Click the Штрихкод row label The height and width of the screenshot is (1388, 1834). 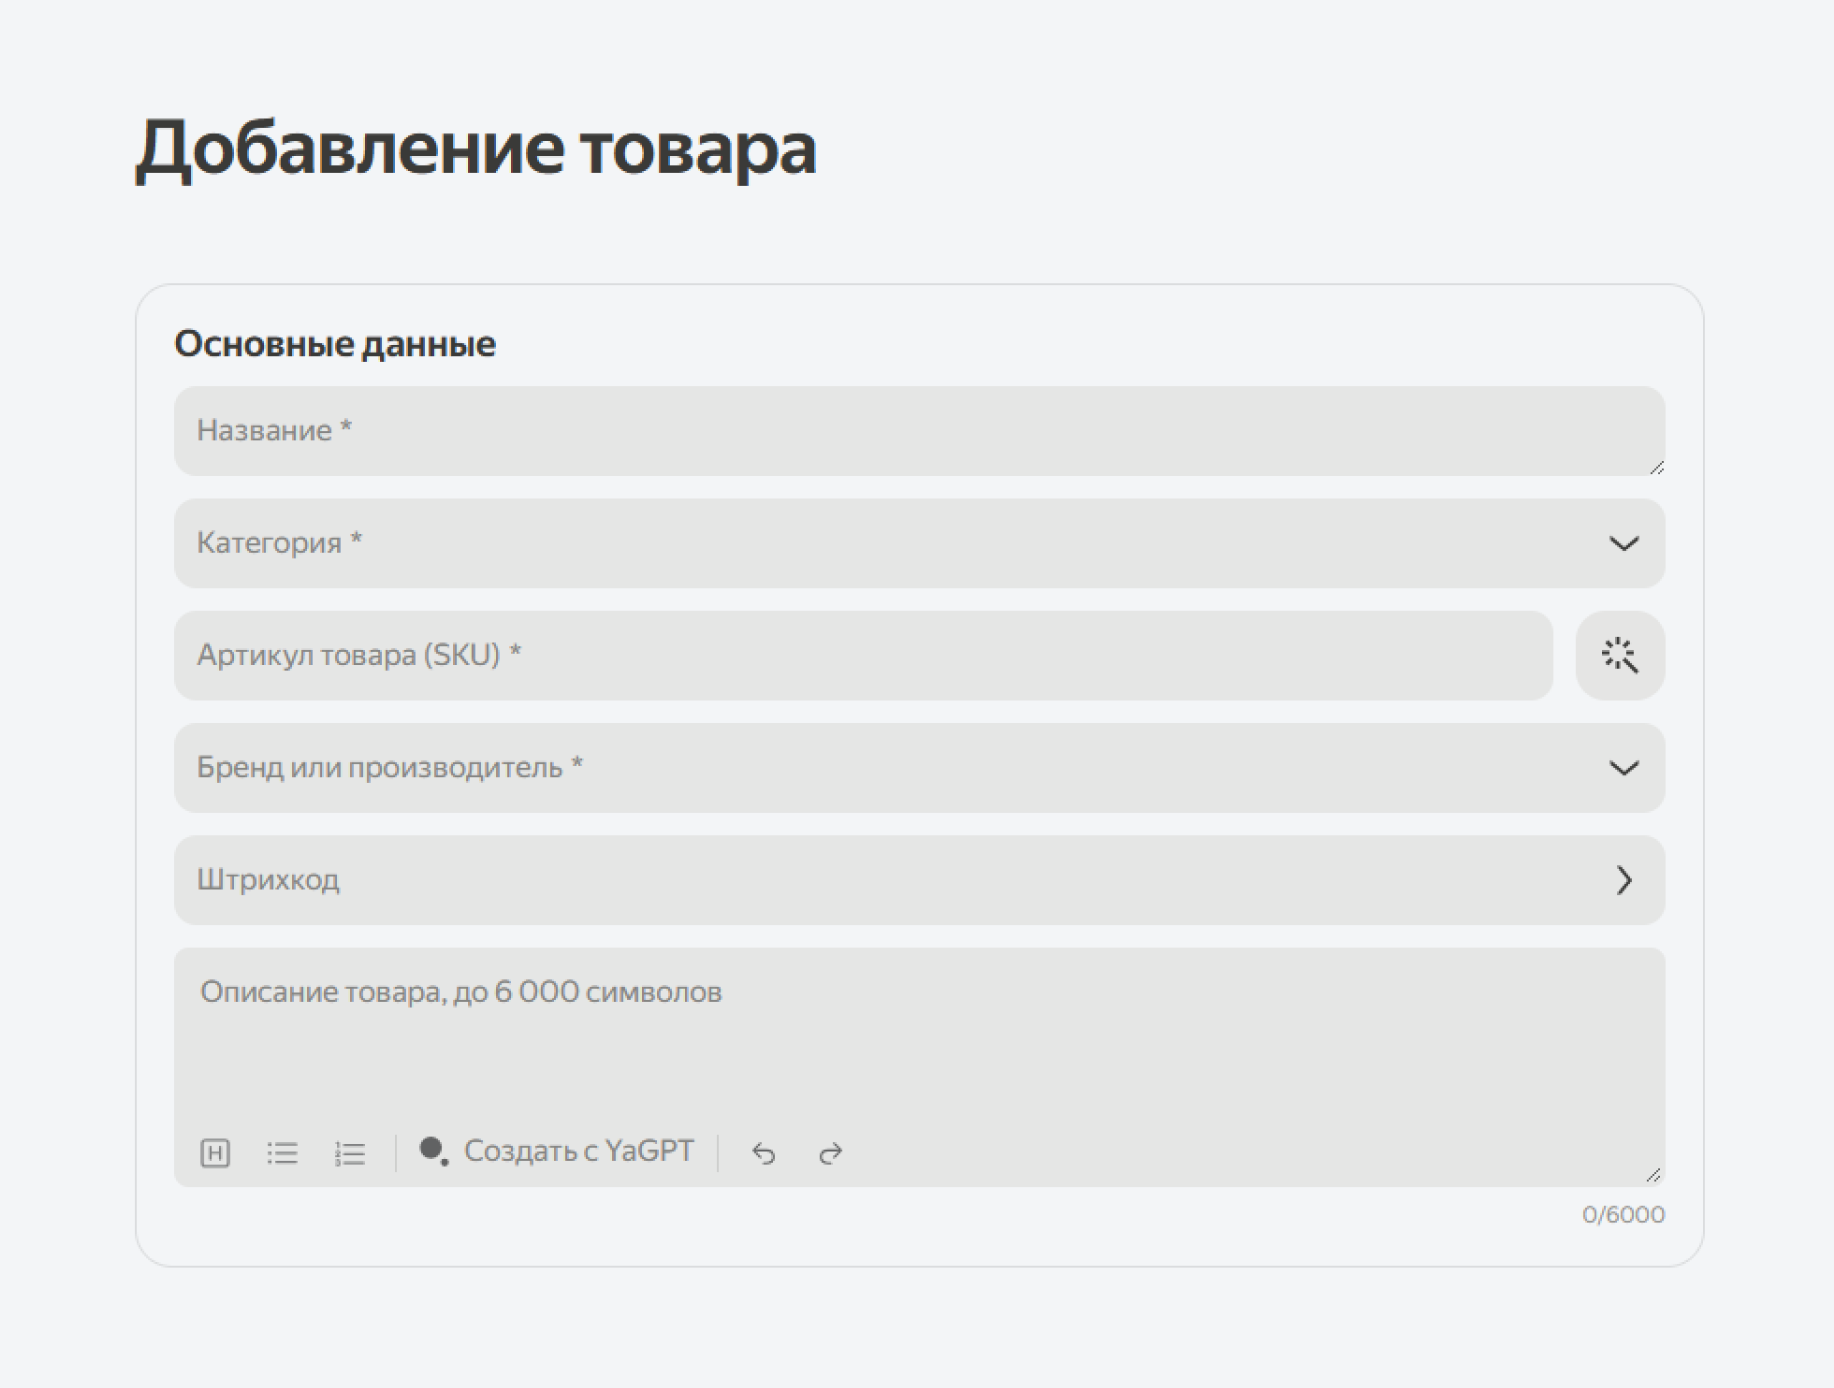[x=268, y=880]
